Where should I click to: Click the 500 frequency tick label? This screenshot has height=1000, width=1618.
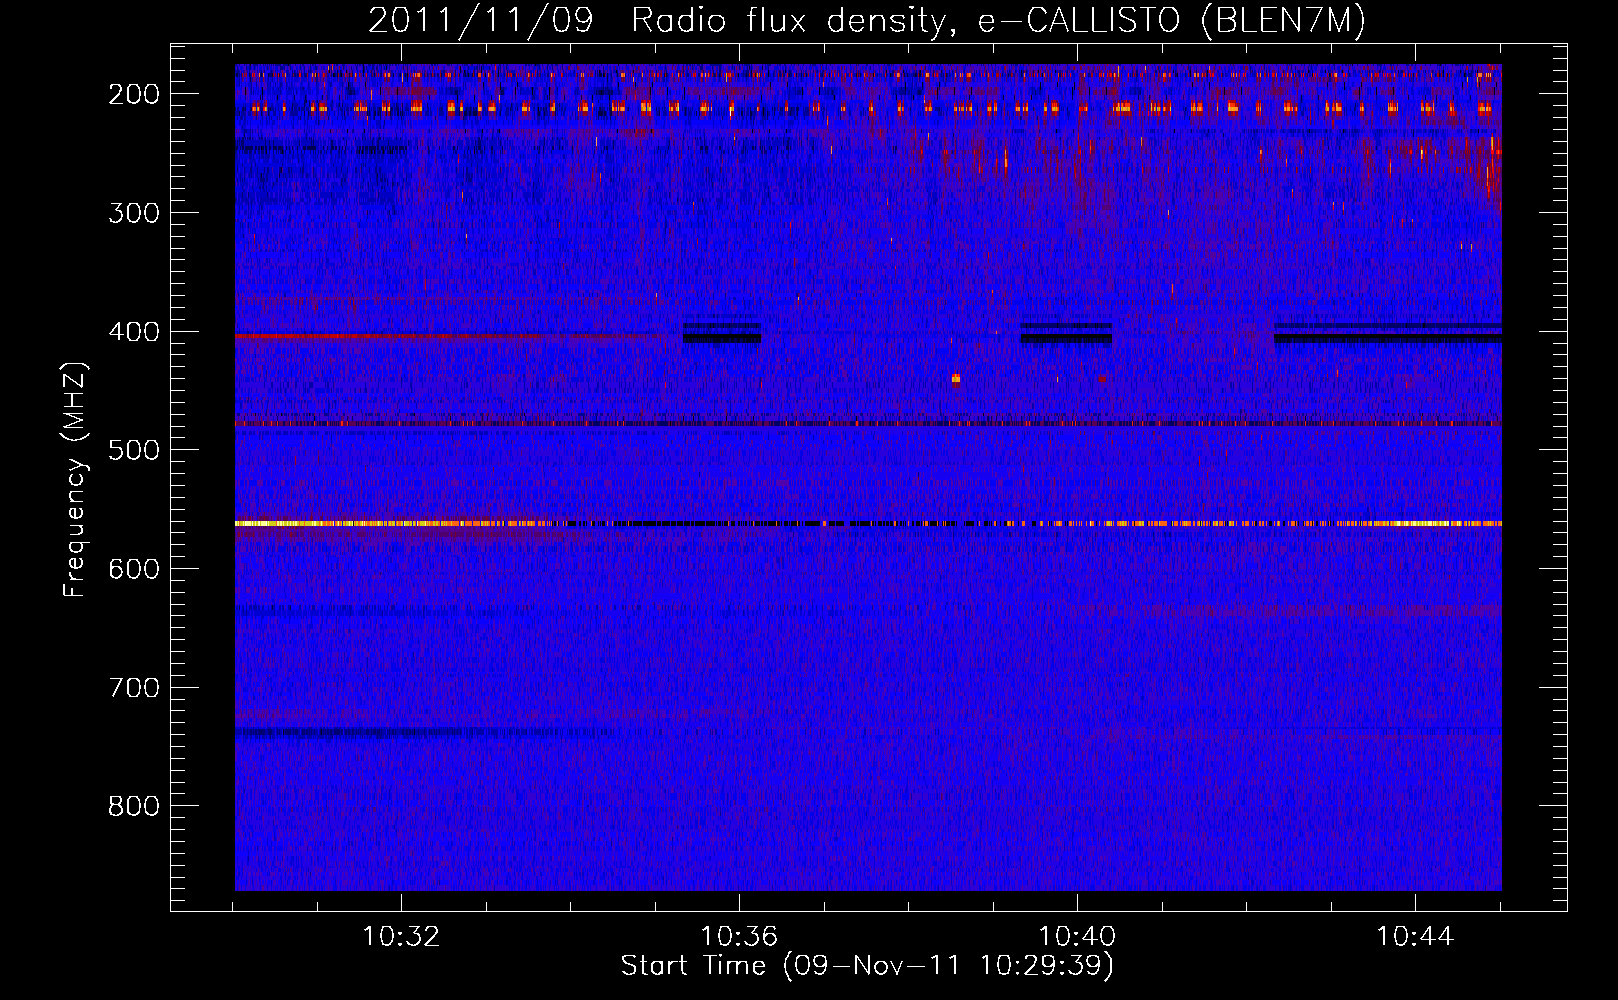[134, 450]
